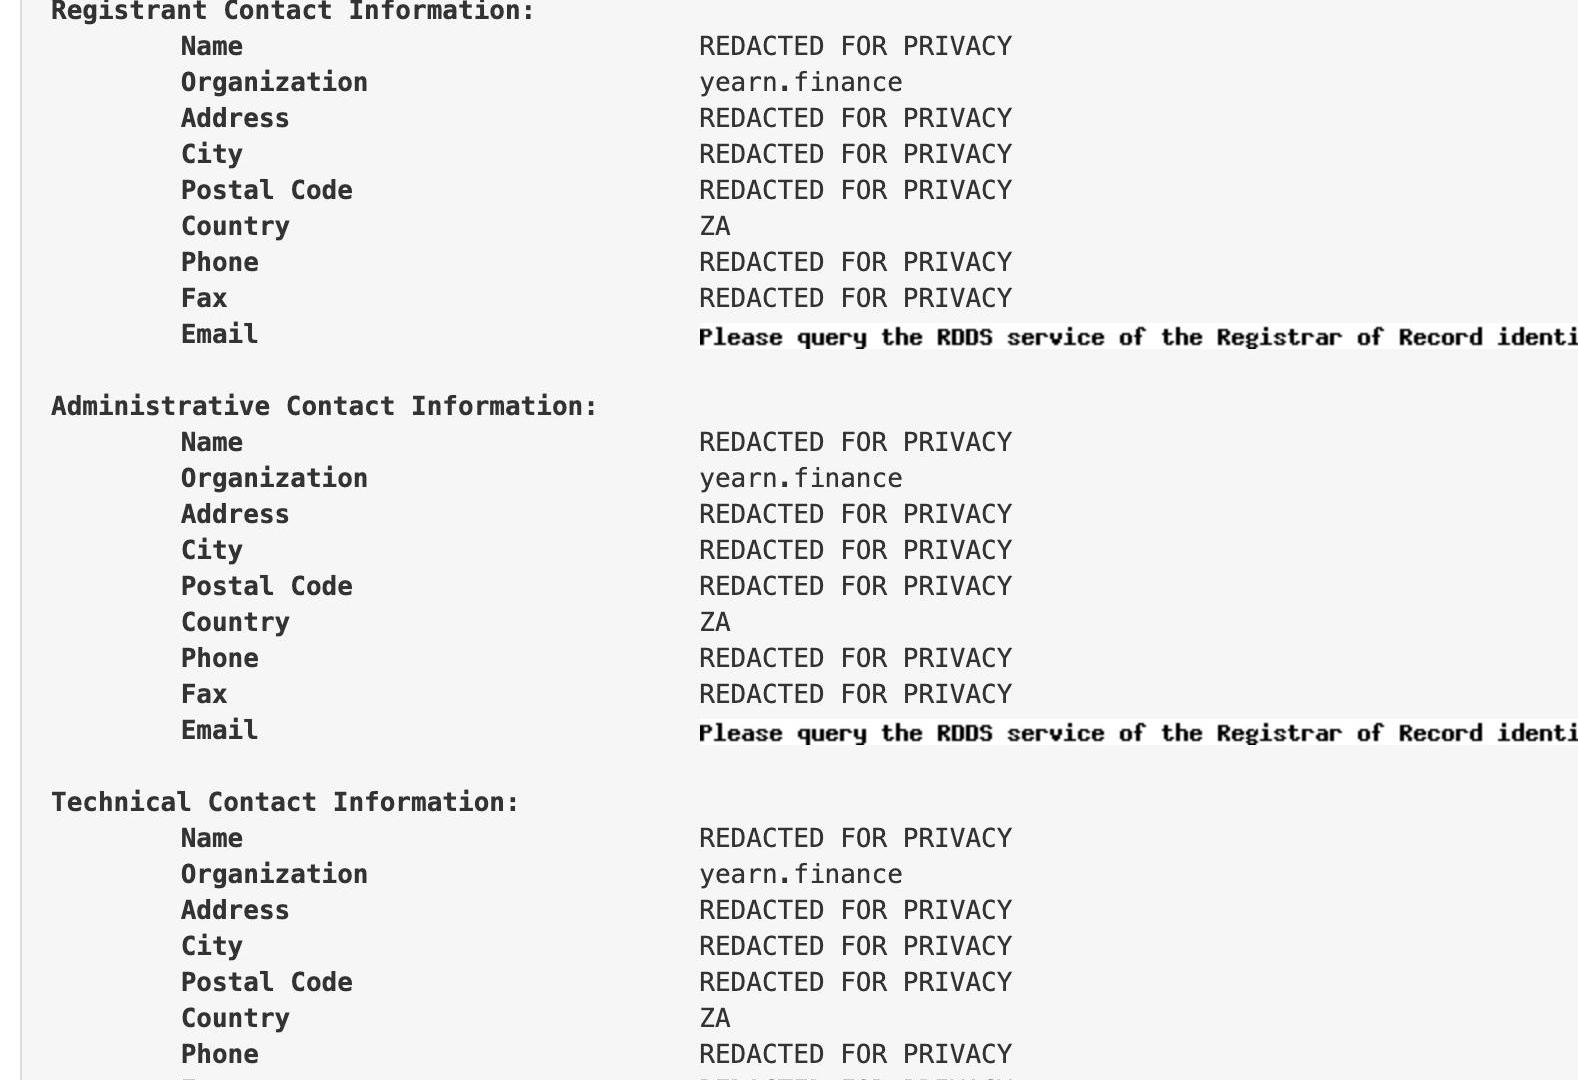The height and width of the screenshot is (1080, 1578).
Task: Click the administrative Address label
Action: click(x=235, y=514)
